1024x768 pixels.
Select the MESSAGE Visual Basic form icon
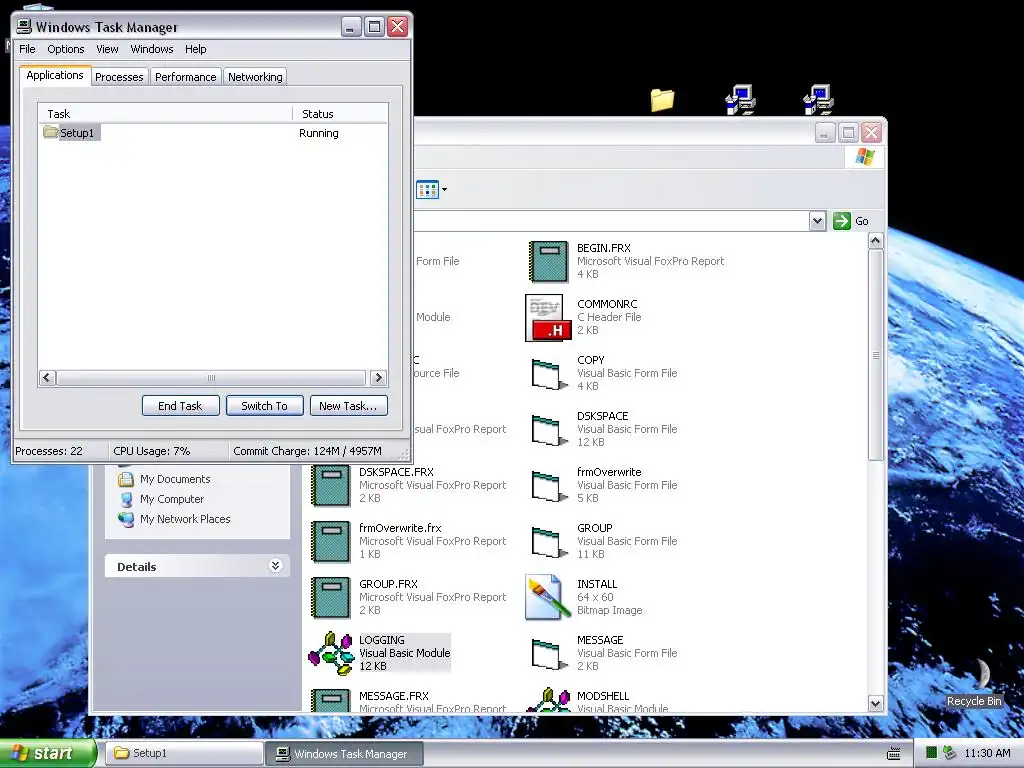pyautogui.click(x=549, y=655)
